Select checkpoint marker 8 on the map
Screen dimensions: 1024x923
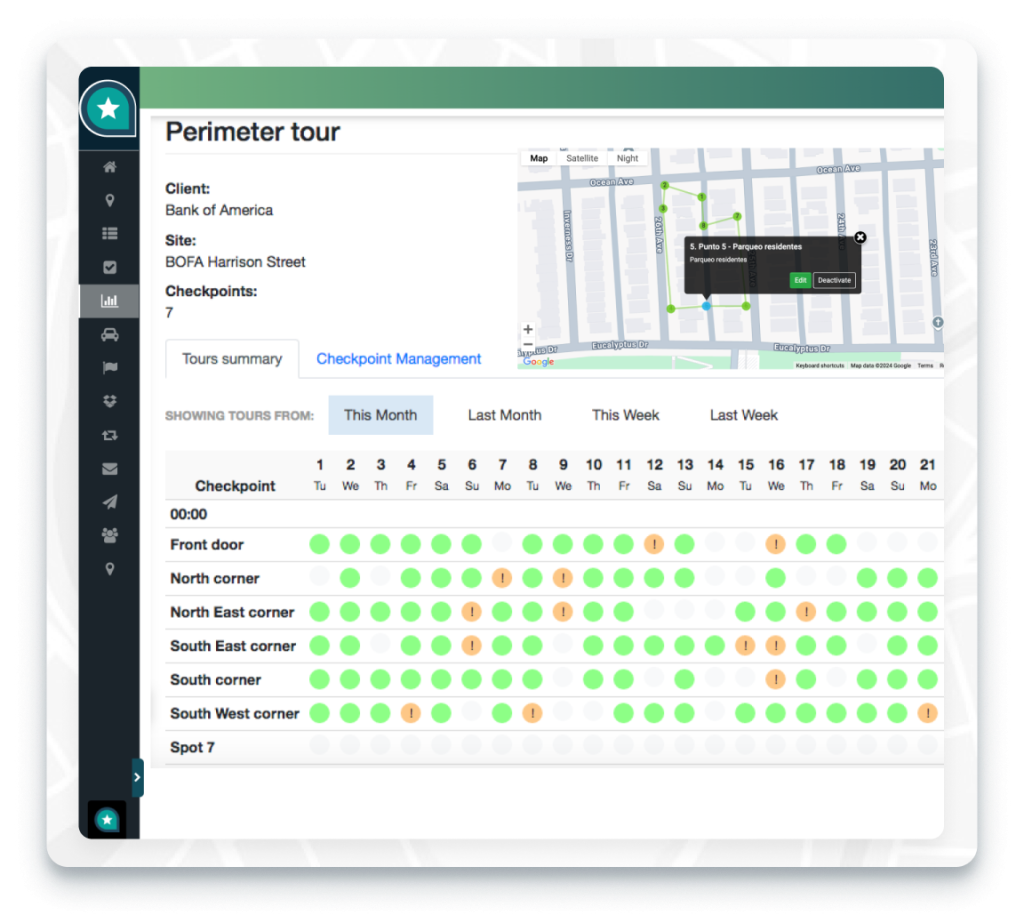[x=703, y=226]
